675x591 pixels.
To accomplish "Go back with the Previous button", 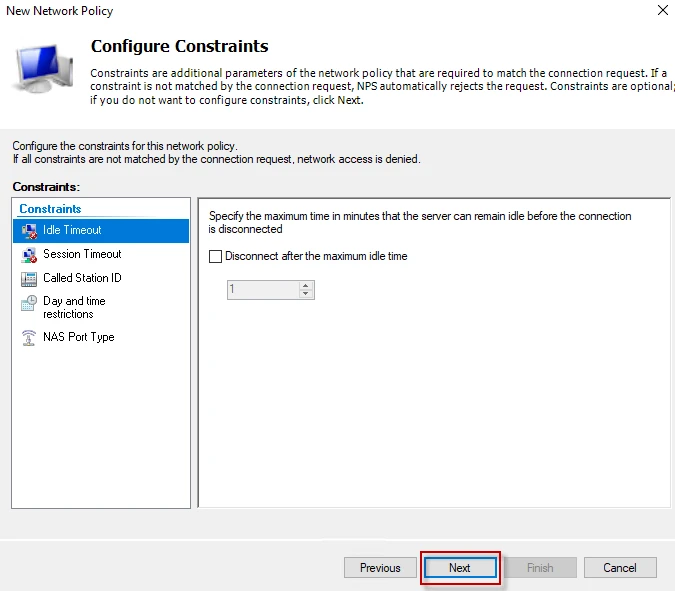I will (x=380, y=568).
